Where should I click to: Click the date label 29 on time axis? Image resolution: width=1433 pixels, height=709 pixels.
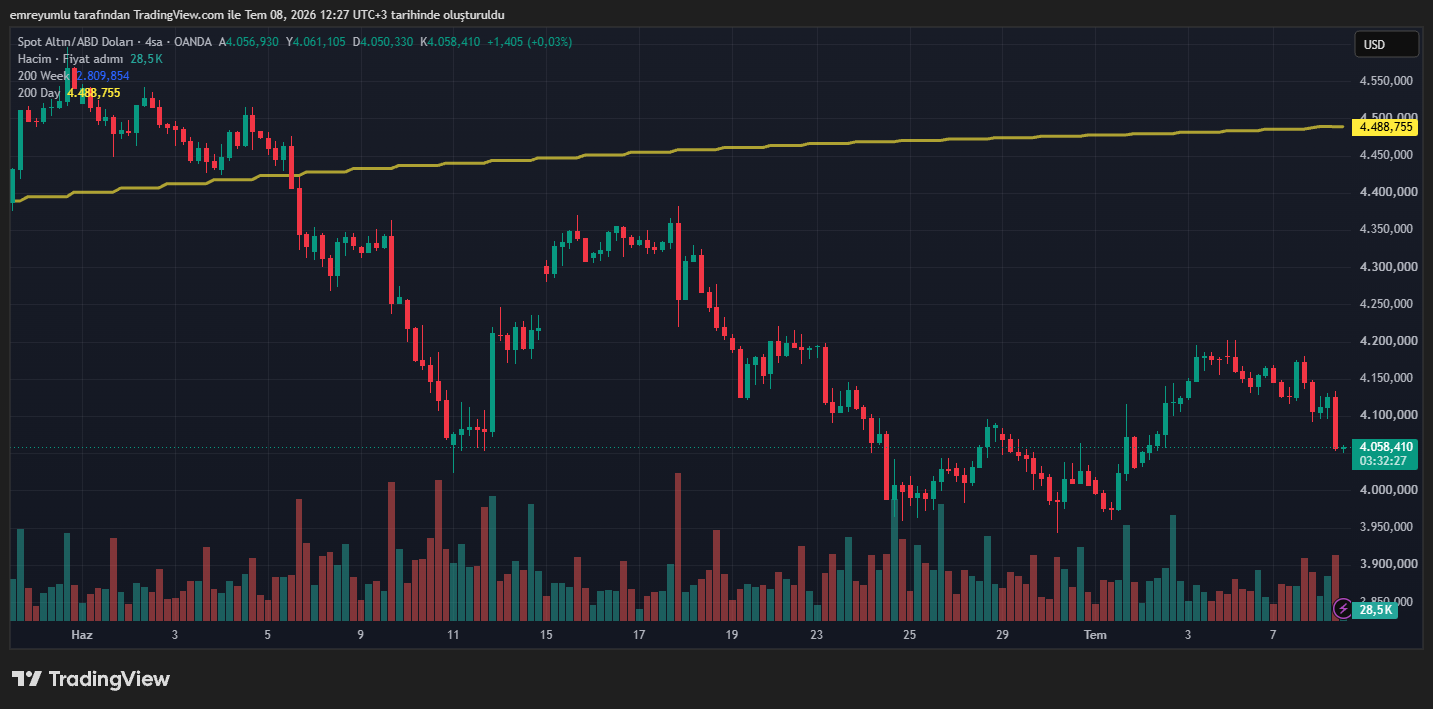tap(1002, 635)
